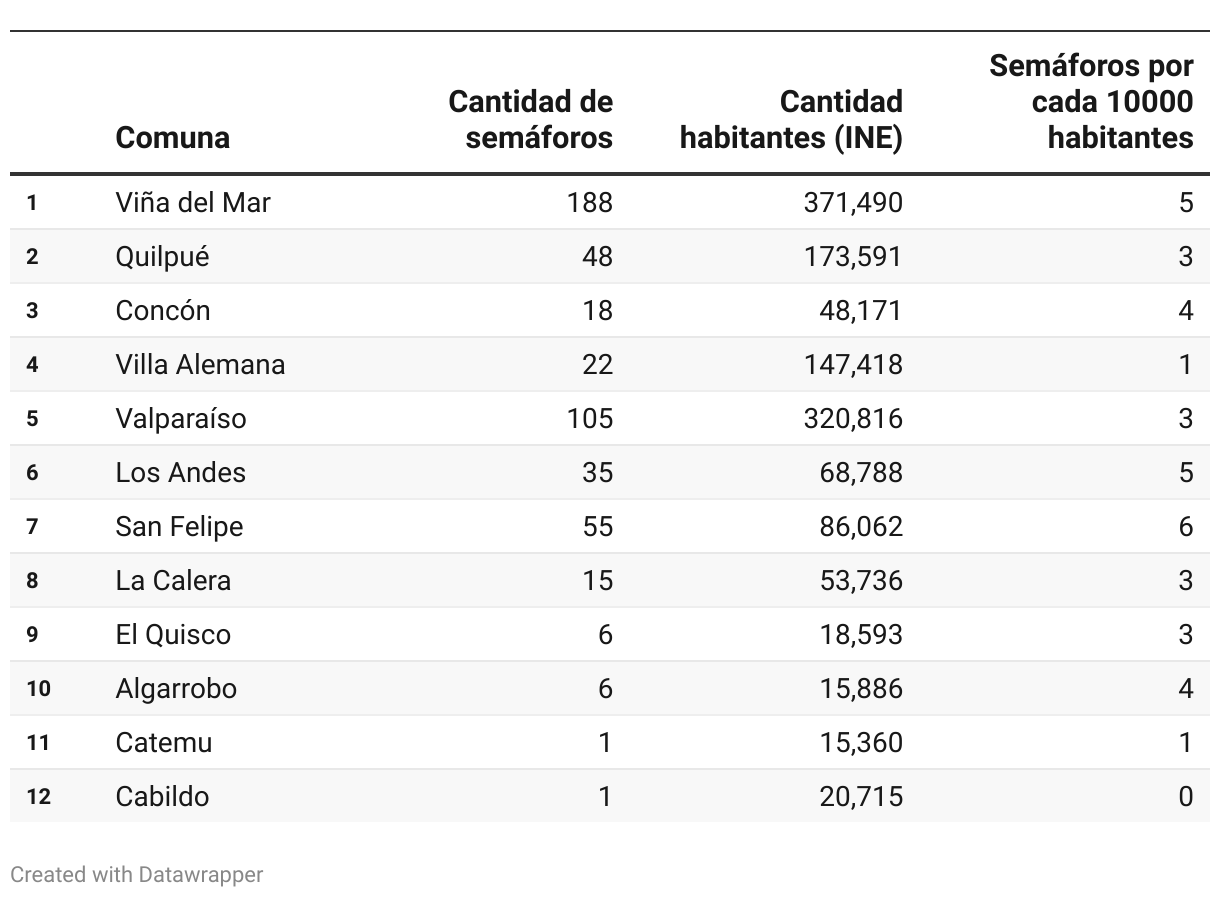1220x898 pixels.
Task: Select the Valparaíso comuna cell
Action: 180,419
